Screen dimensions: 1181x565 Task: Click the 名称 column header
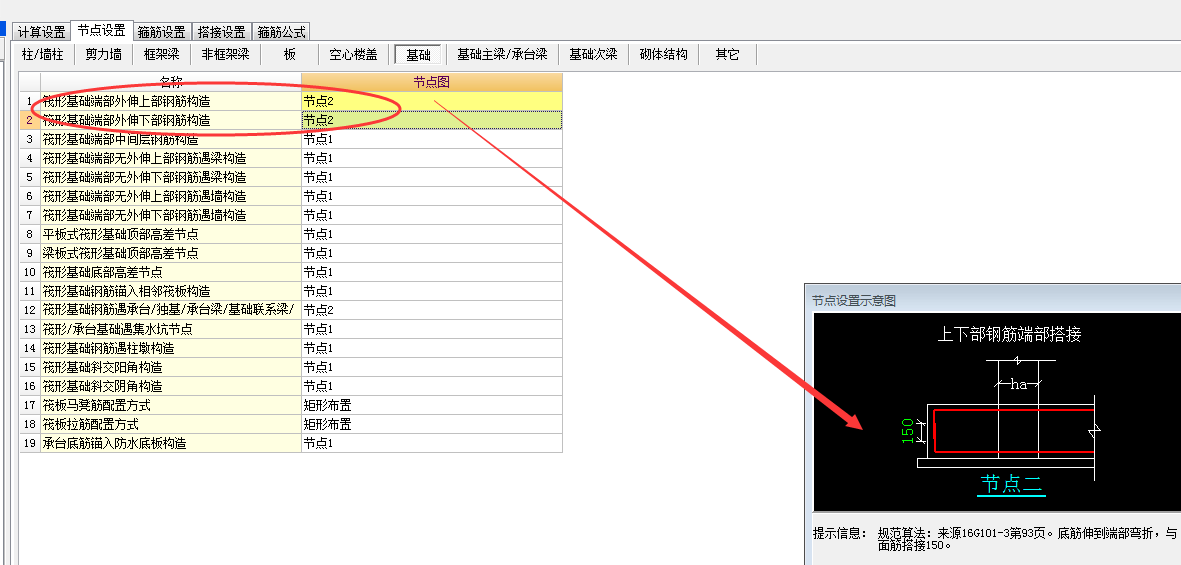click(171, 82)
